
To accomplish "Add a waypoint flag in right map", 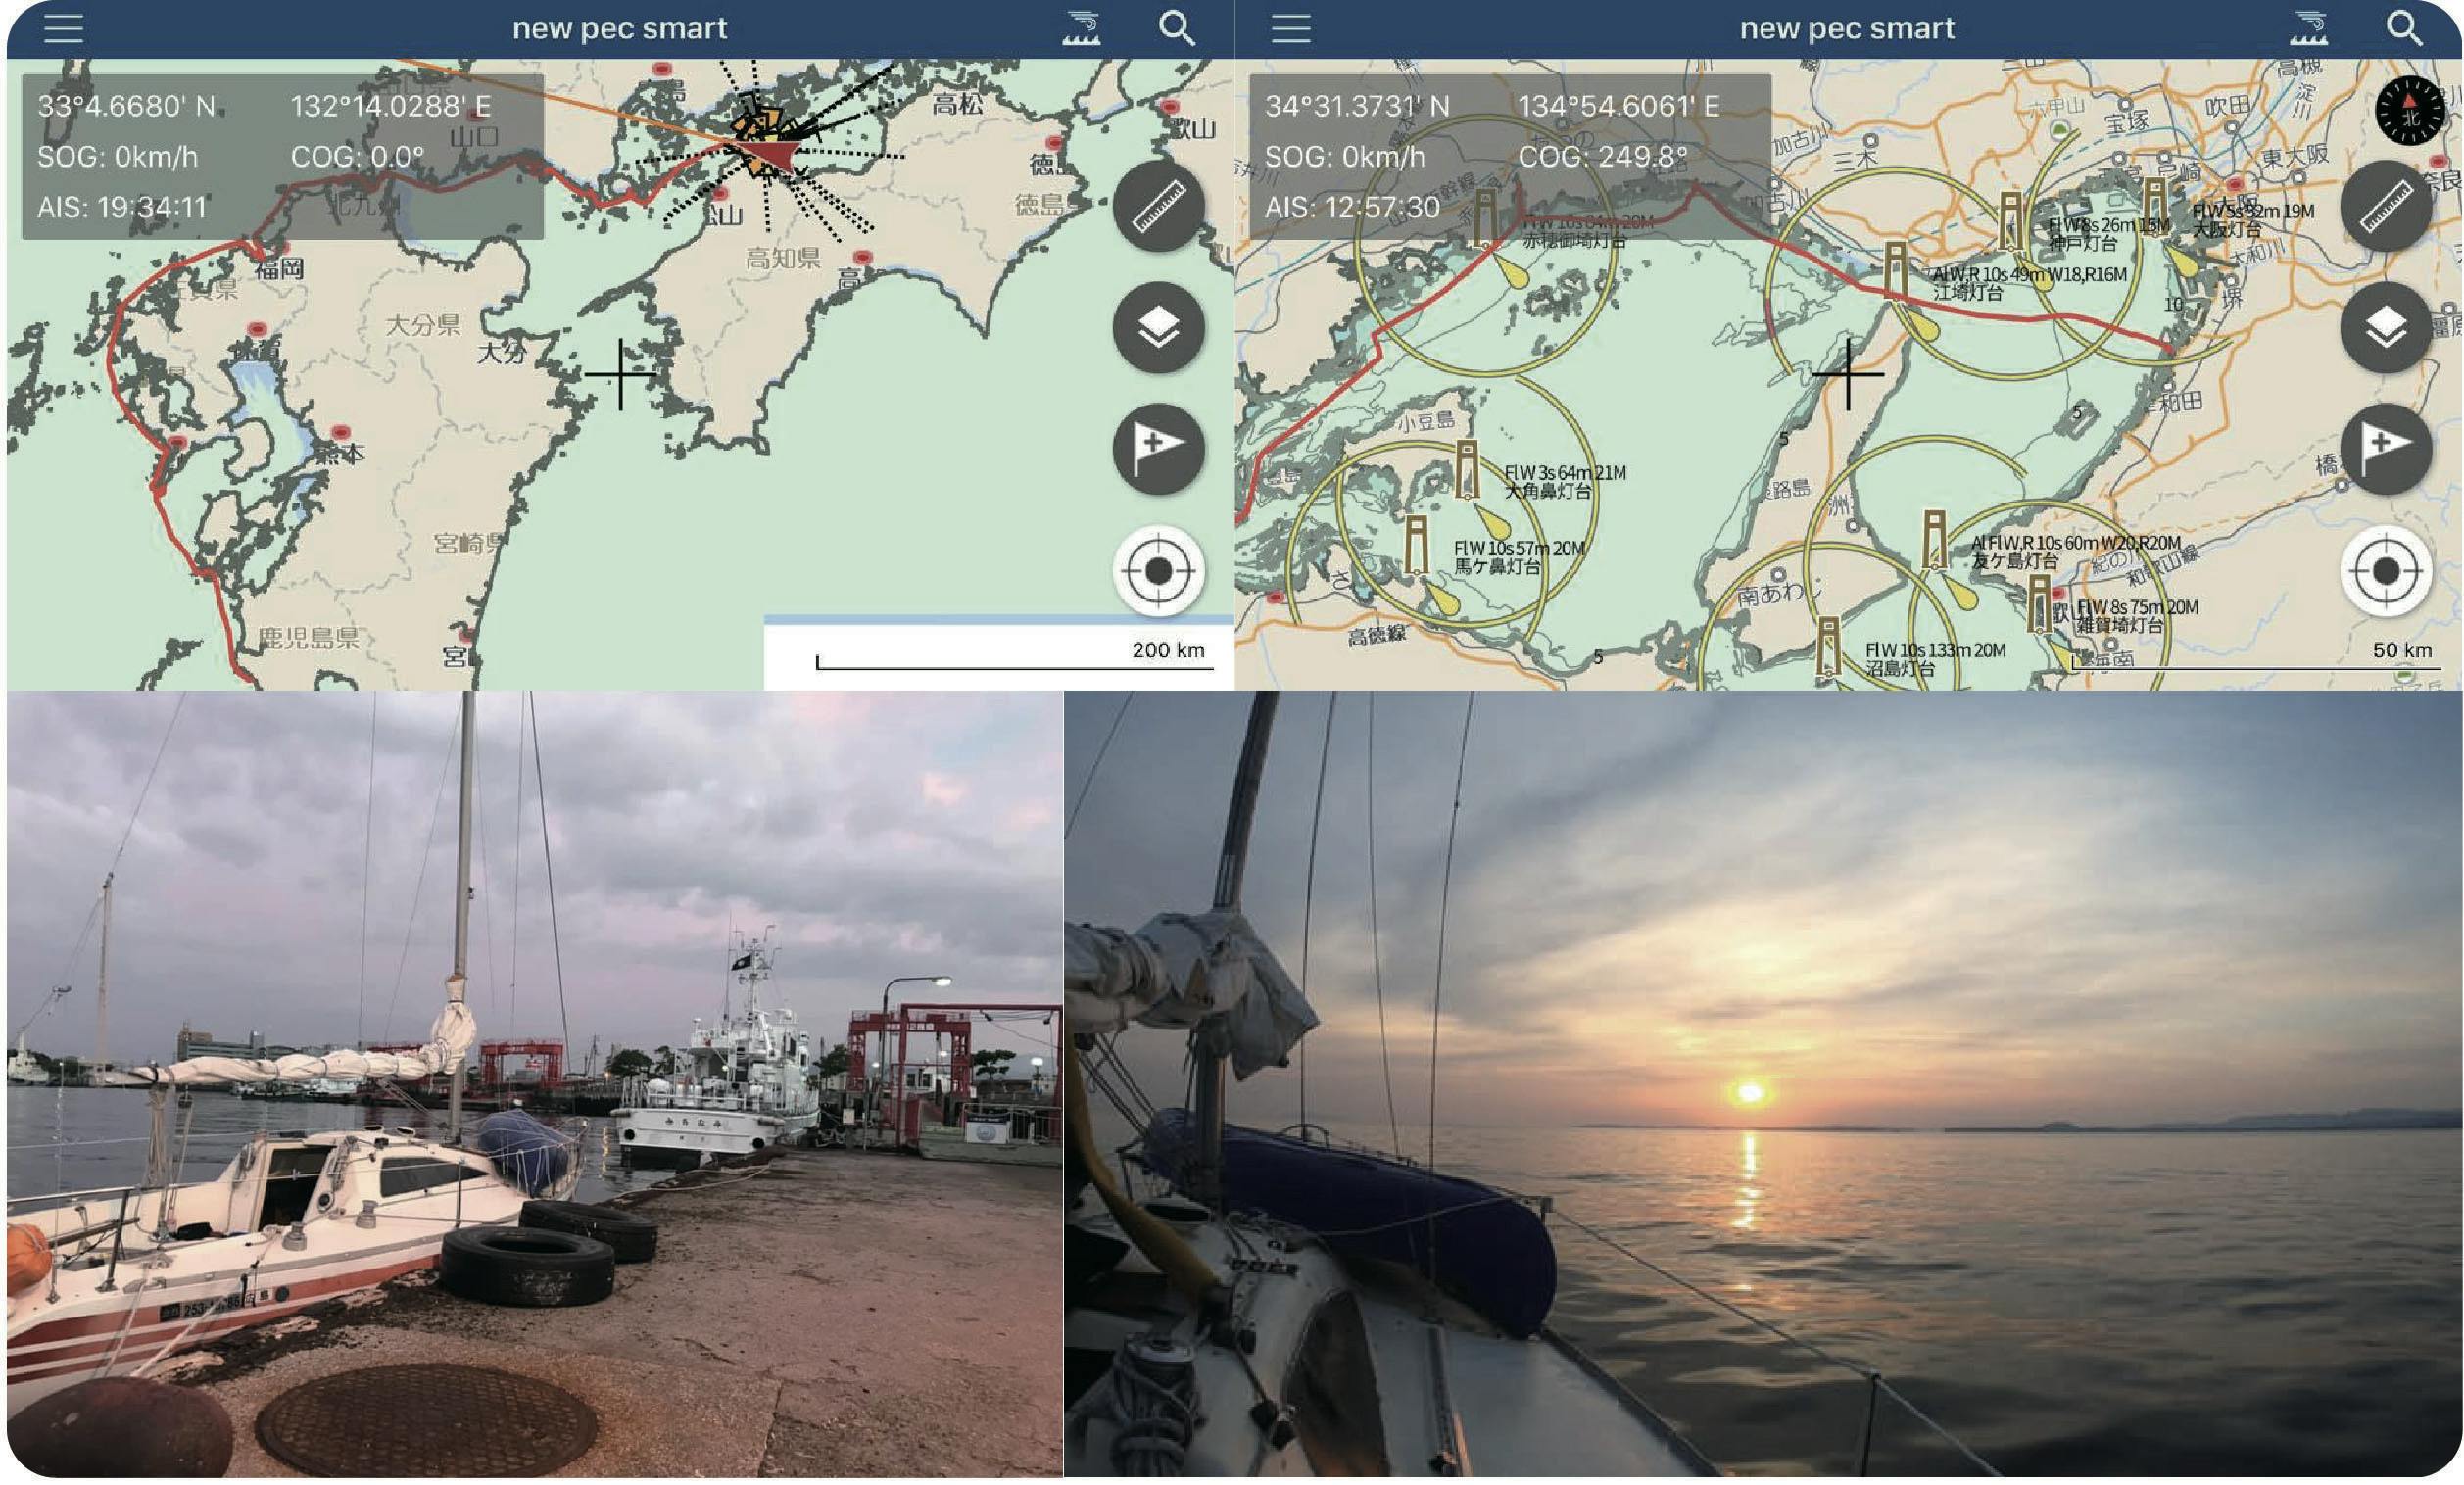I will (2386, 449).
